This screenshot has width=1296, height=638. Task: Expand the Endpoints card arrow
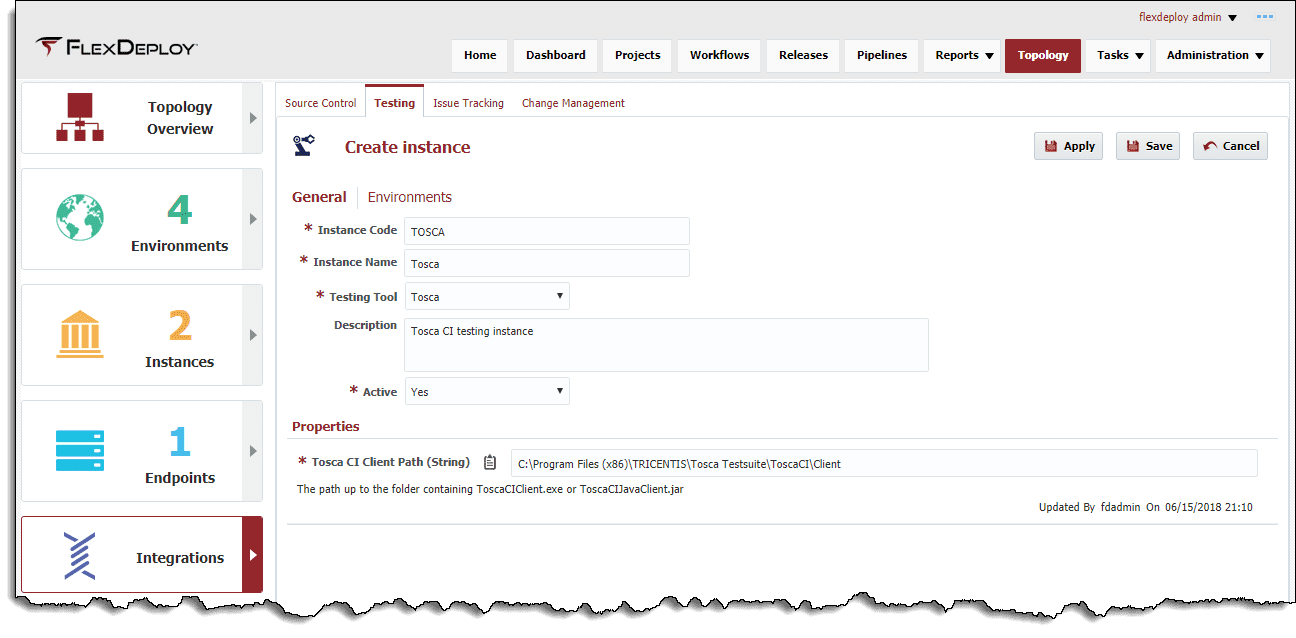point(253,451)
